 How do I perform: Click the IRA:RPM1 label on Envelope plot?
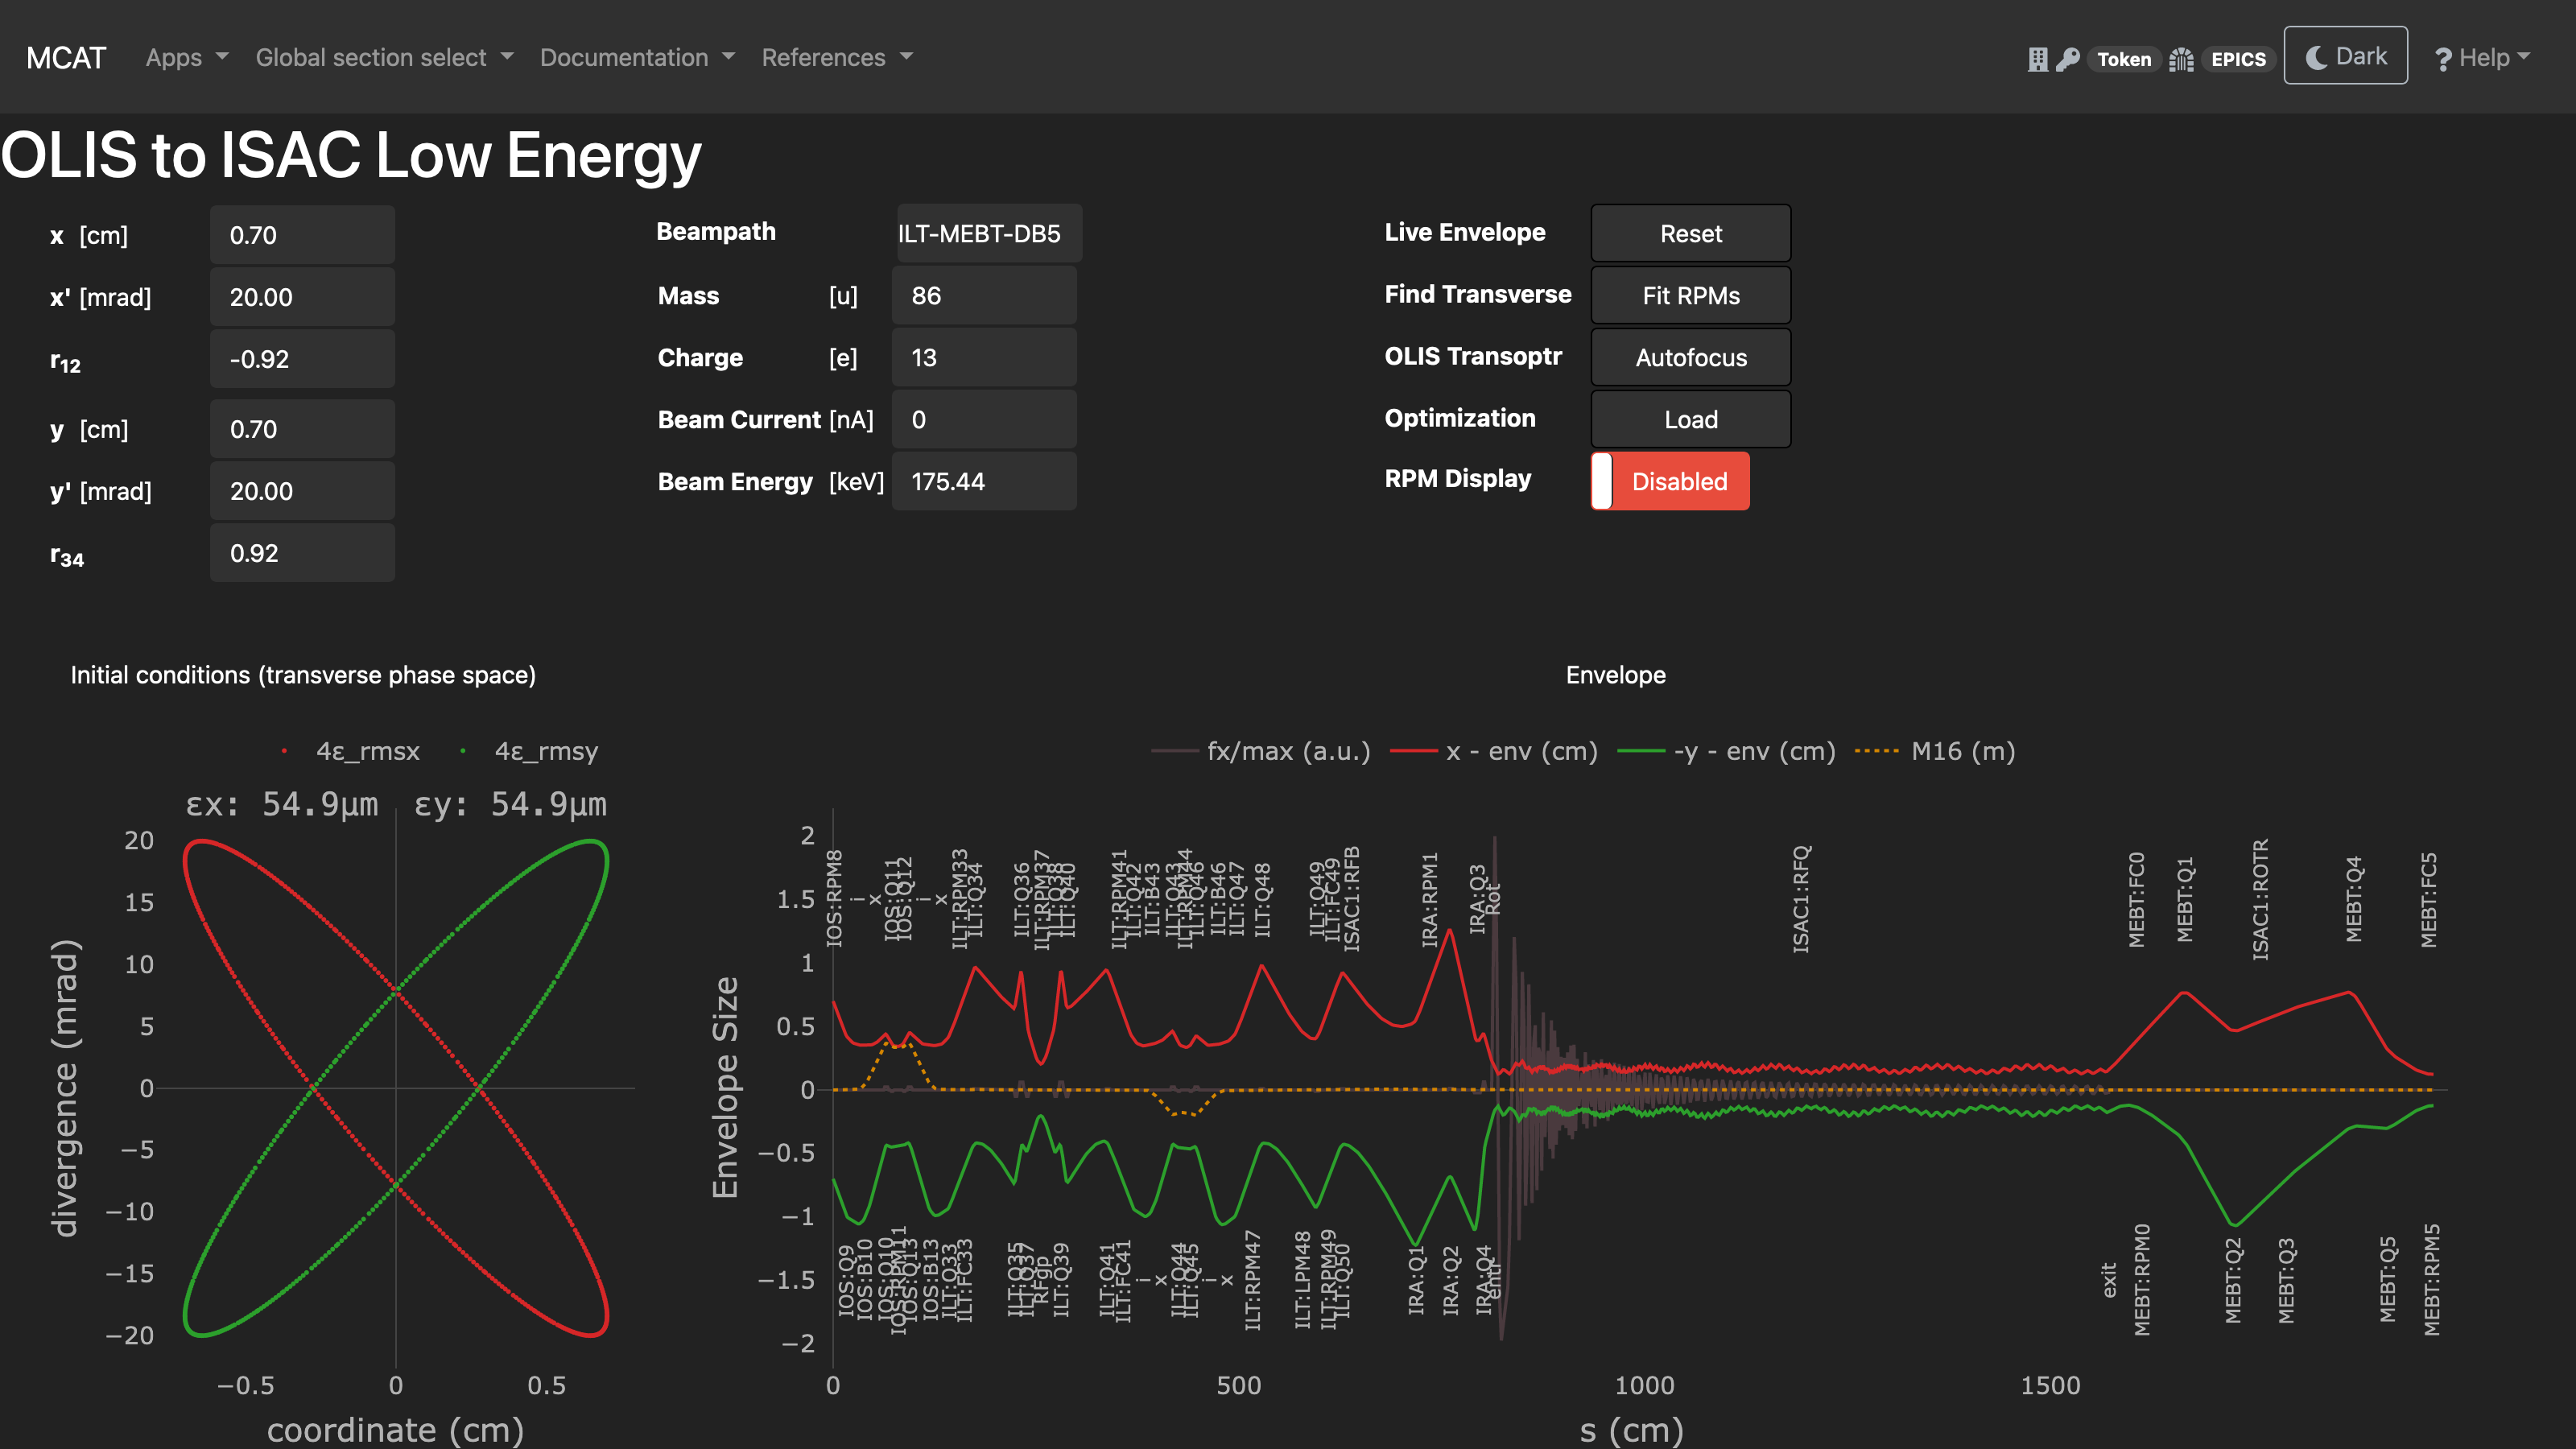pos(1430,899)
